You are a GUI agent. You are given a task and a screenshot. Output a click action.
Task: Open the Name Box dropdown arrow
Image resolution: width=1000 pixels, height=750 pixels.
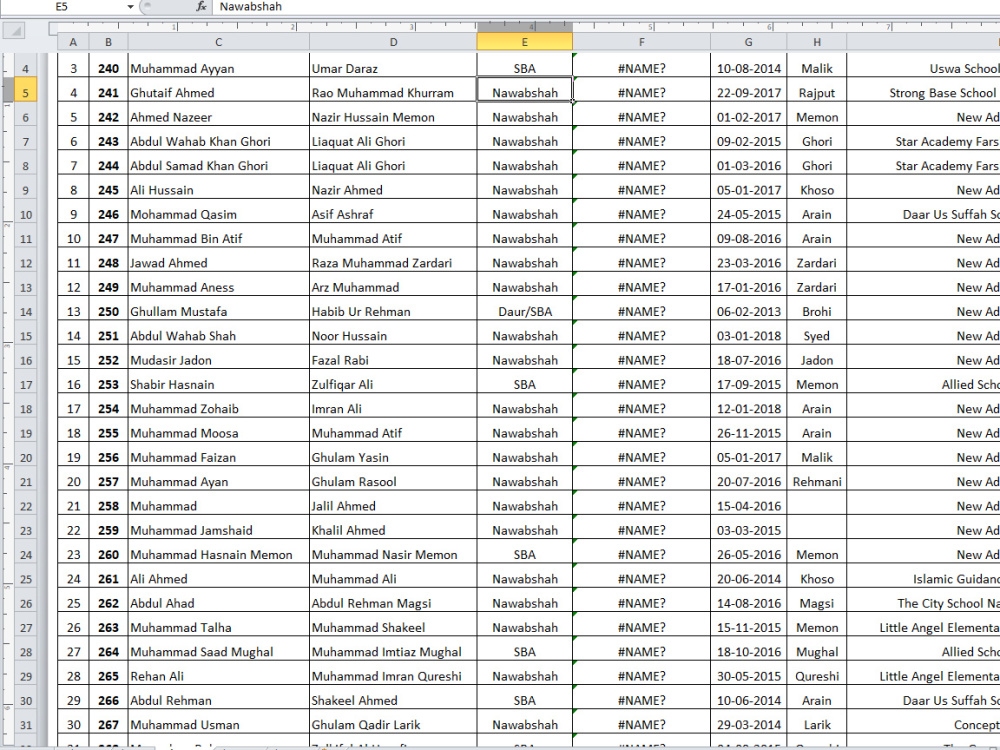pos(130,6)
